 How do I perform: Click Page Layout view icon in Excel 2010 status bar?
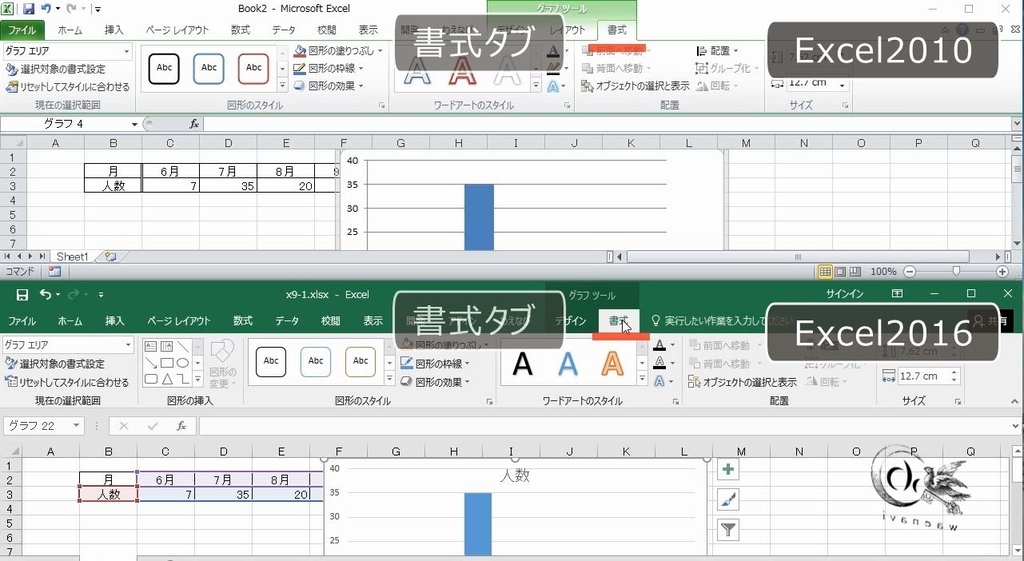840,272
